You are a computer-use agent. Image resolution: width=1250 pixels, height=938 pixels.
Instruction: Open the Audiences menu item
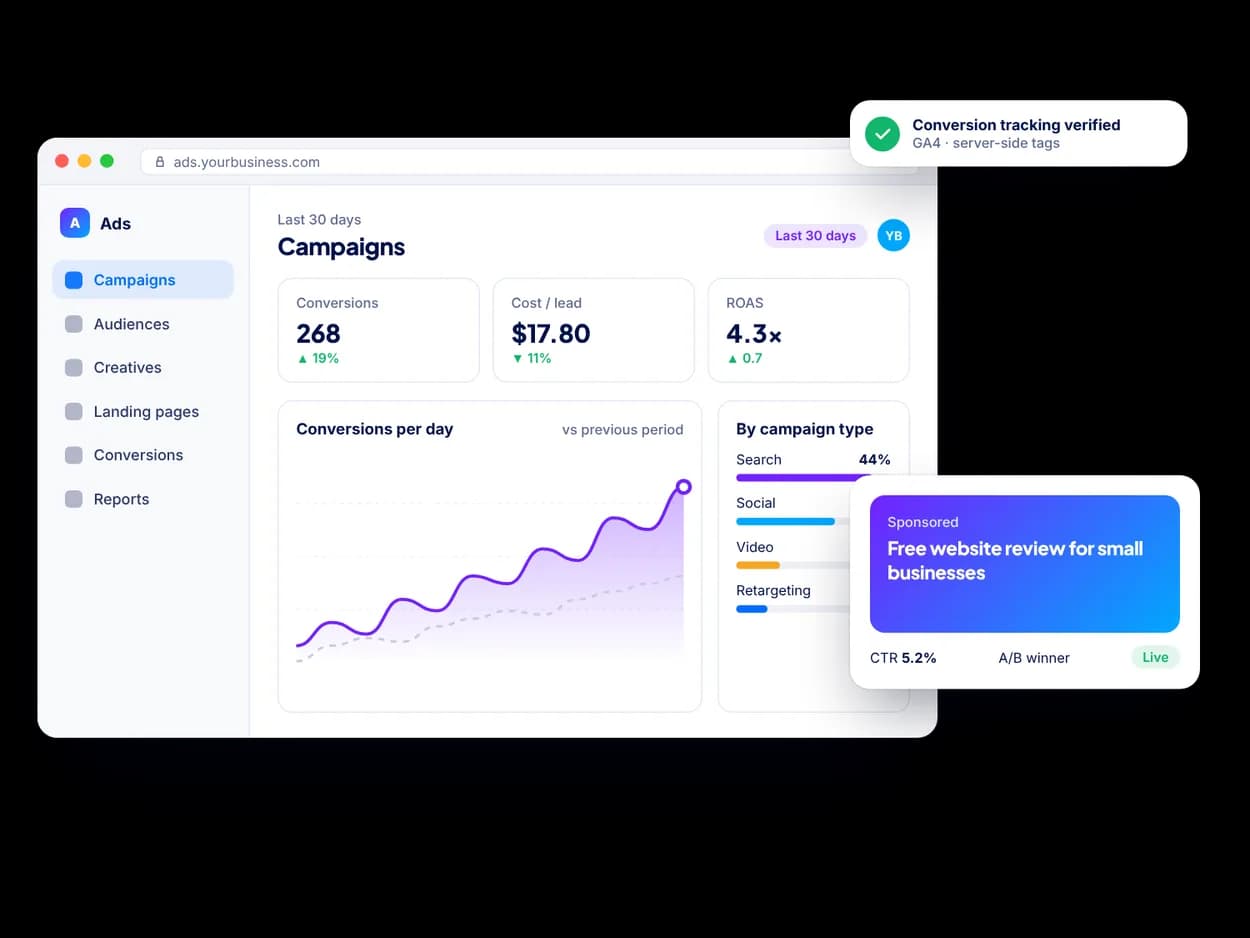(x=143, y=324)
